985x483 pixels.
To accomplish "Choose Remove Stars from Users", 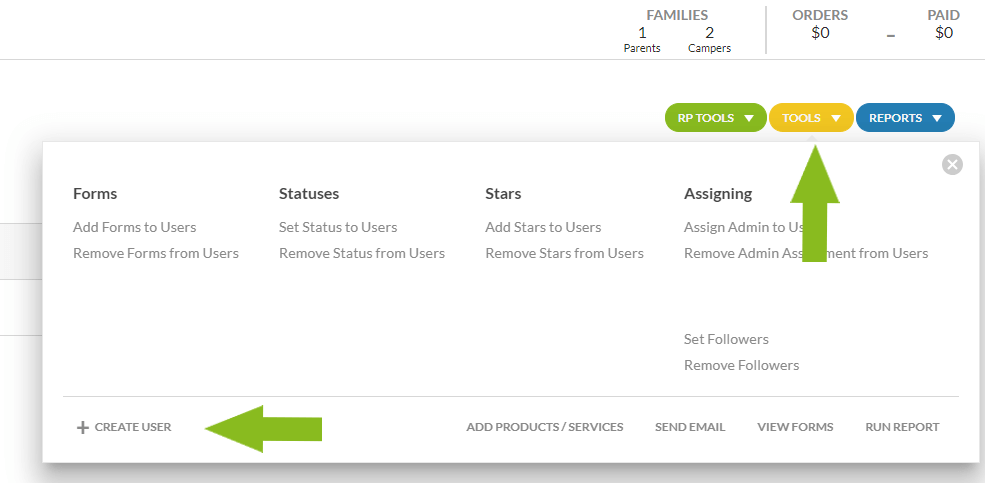I will pyautogui.click(x=564, y=253).
